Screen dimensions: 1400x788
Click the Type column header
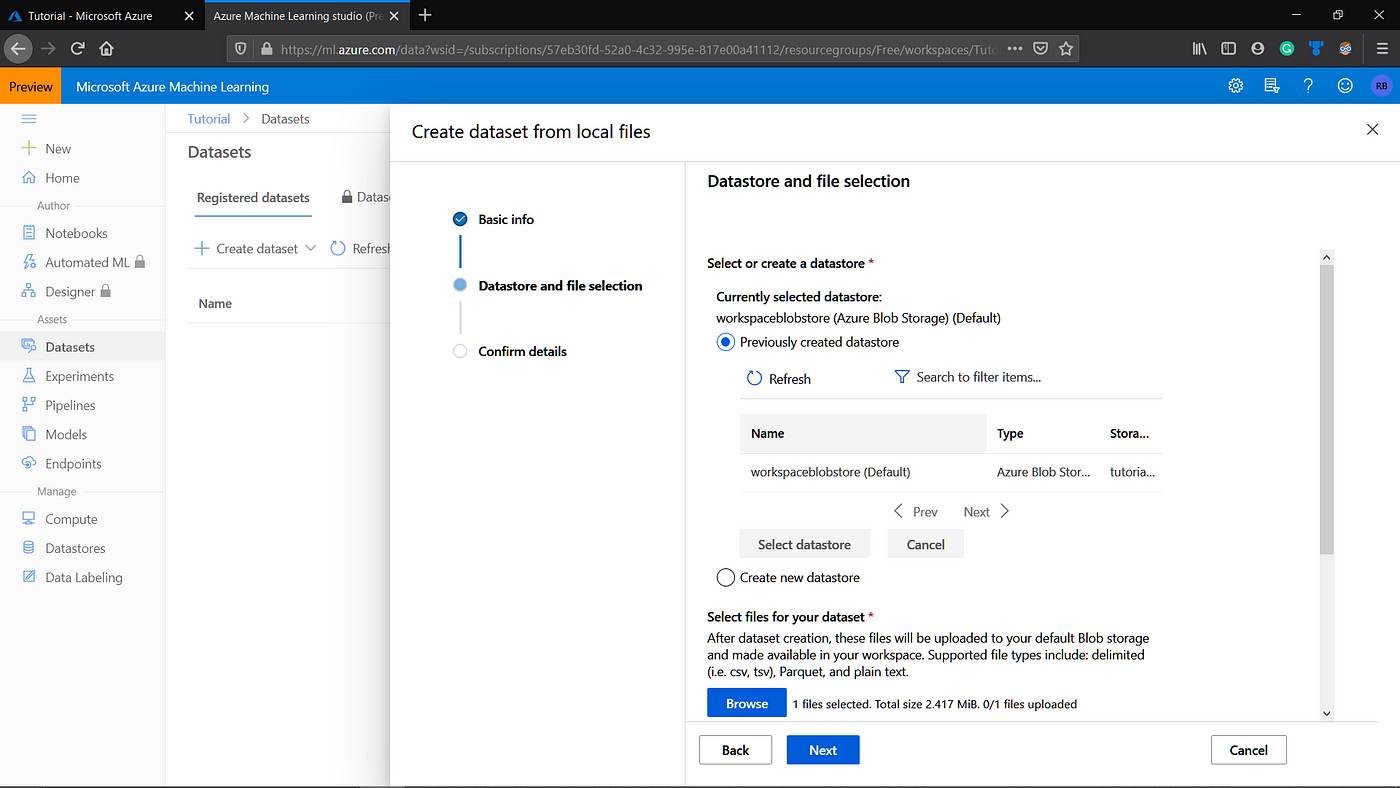coord(1010,434)
